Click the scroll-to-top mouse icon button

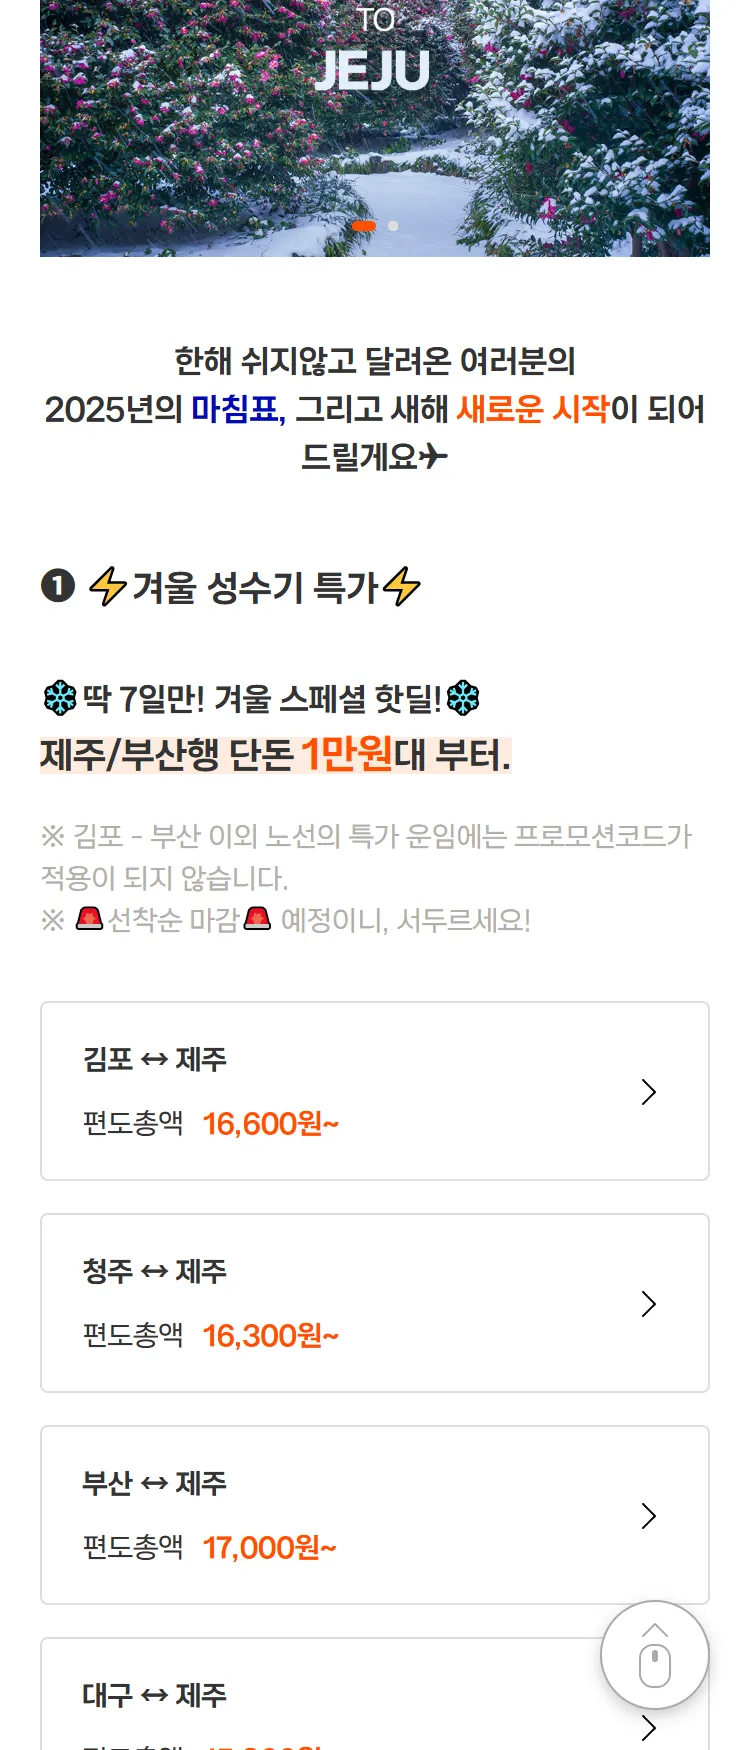pyautogui.click(x=655, y=1656)
